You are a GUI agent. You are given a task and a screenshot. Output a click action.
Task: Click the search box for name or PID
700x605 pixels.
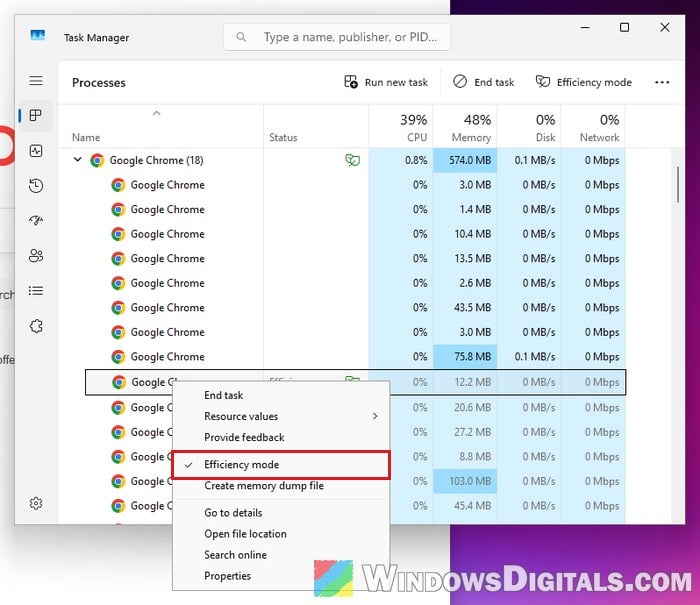[337, 37]
